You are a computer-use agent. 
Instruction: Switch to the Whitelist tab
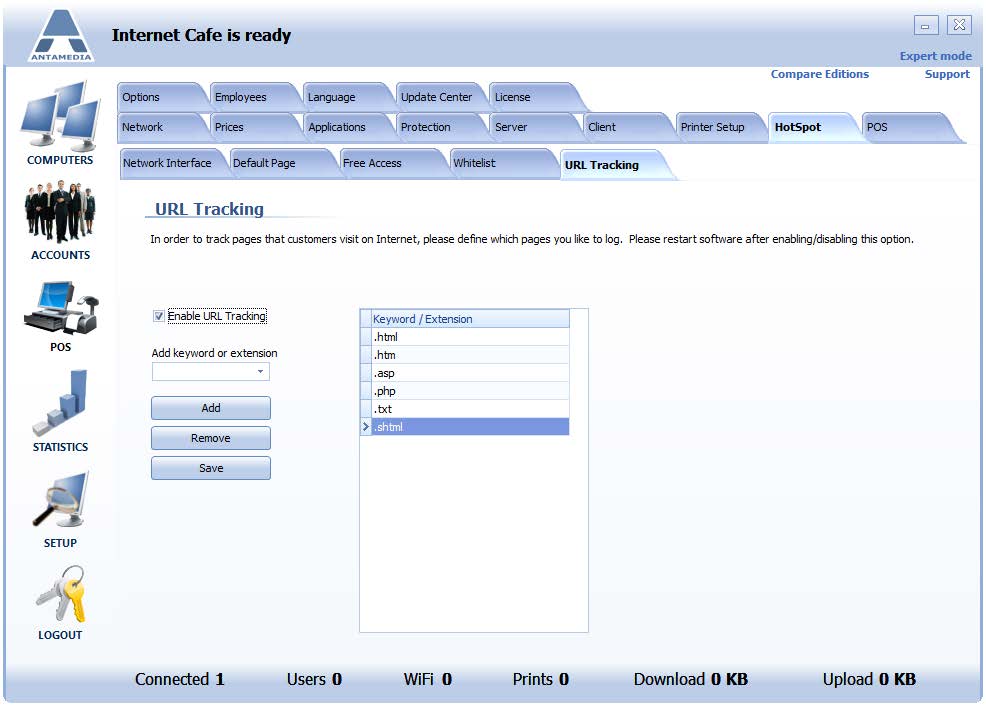click(x=475, y=163)
